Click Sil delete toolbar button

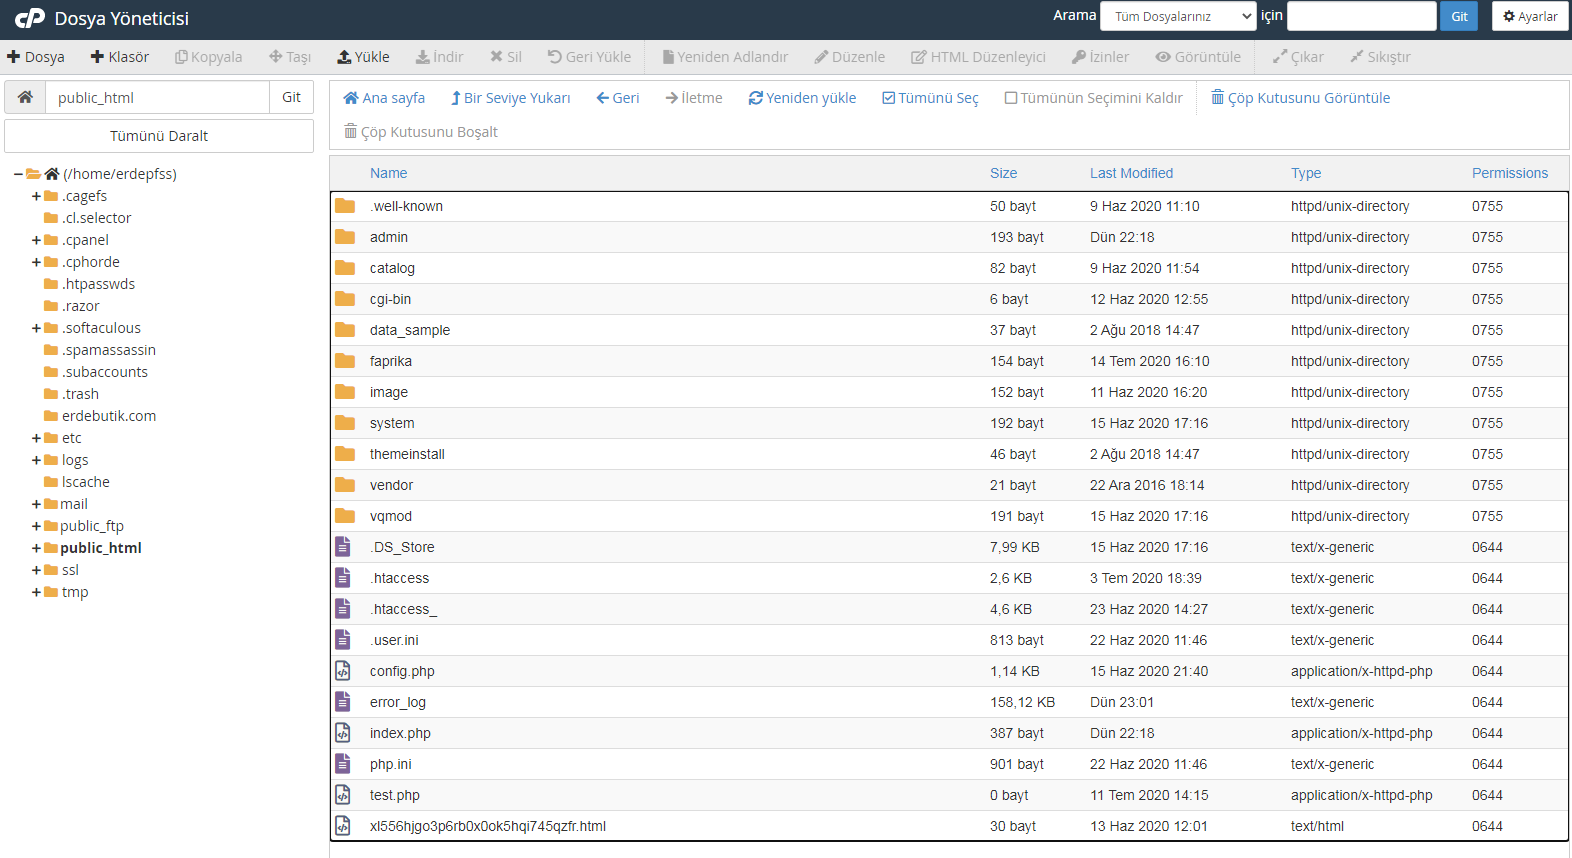pyautogui.click(x=506, y=57)
